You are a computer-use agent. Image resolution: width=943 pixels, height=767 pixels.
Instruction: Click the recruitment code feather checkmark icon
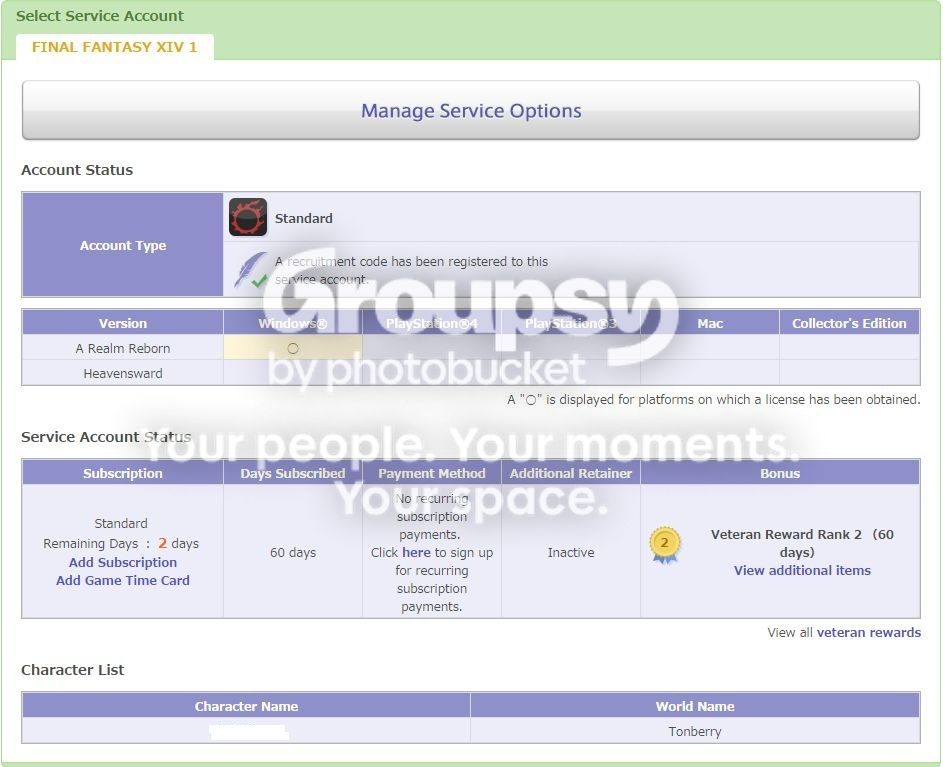click(x=251, y=271)
